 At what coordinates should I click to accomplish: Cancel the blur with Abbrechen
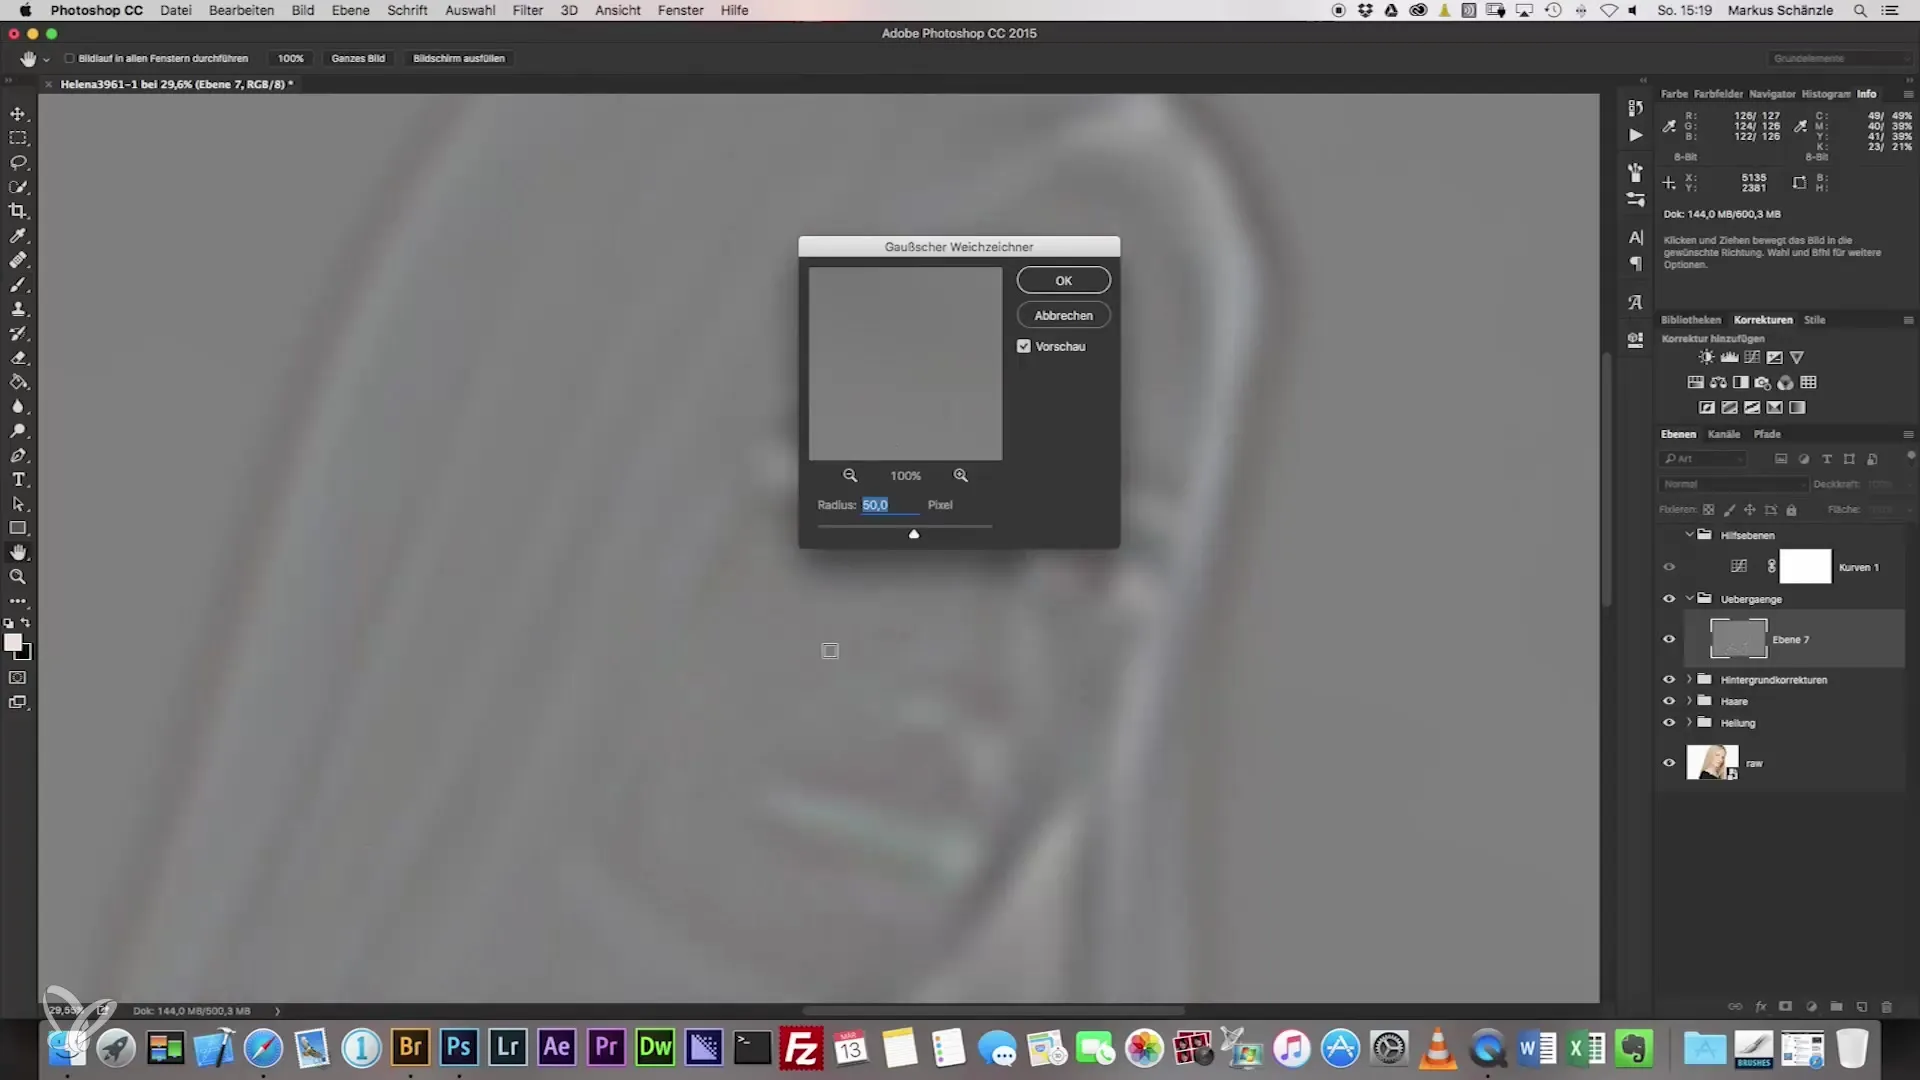(1063, 315)
